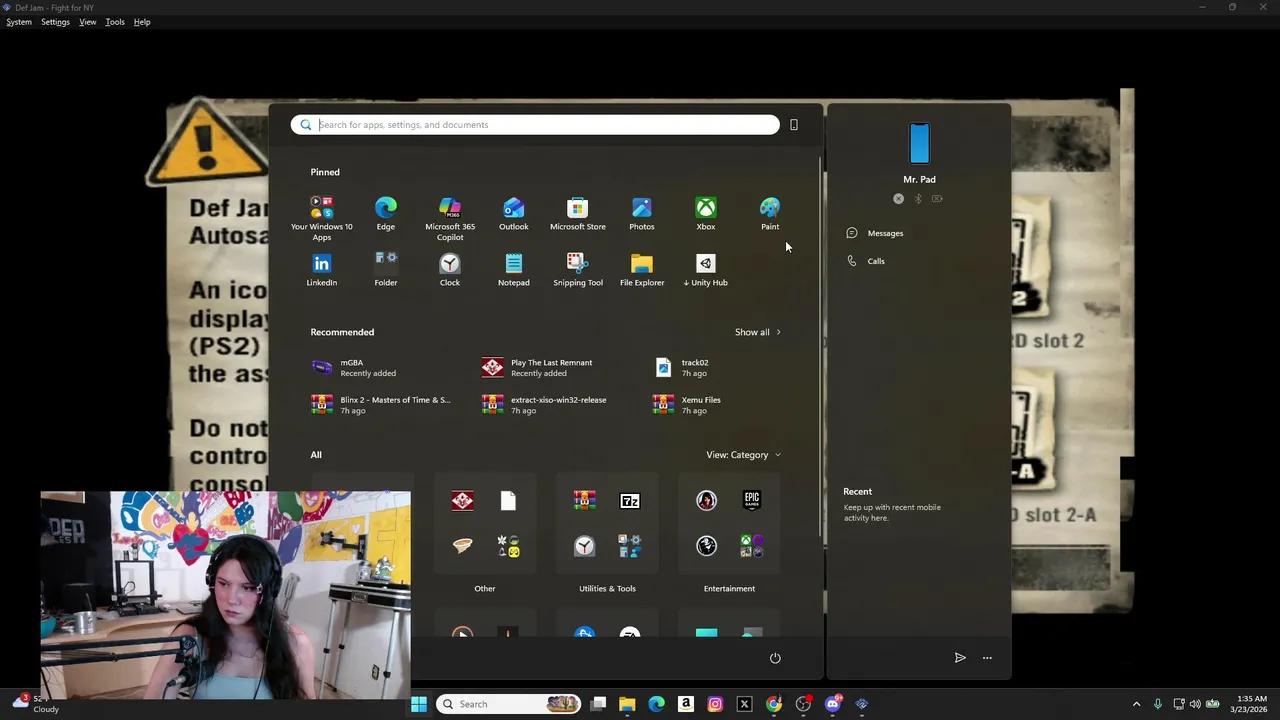Open X app from the taskbar
1280x720 pixels.
(744, 704)
